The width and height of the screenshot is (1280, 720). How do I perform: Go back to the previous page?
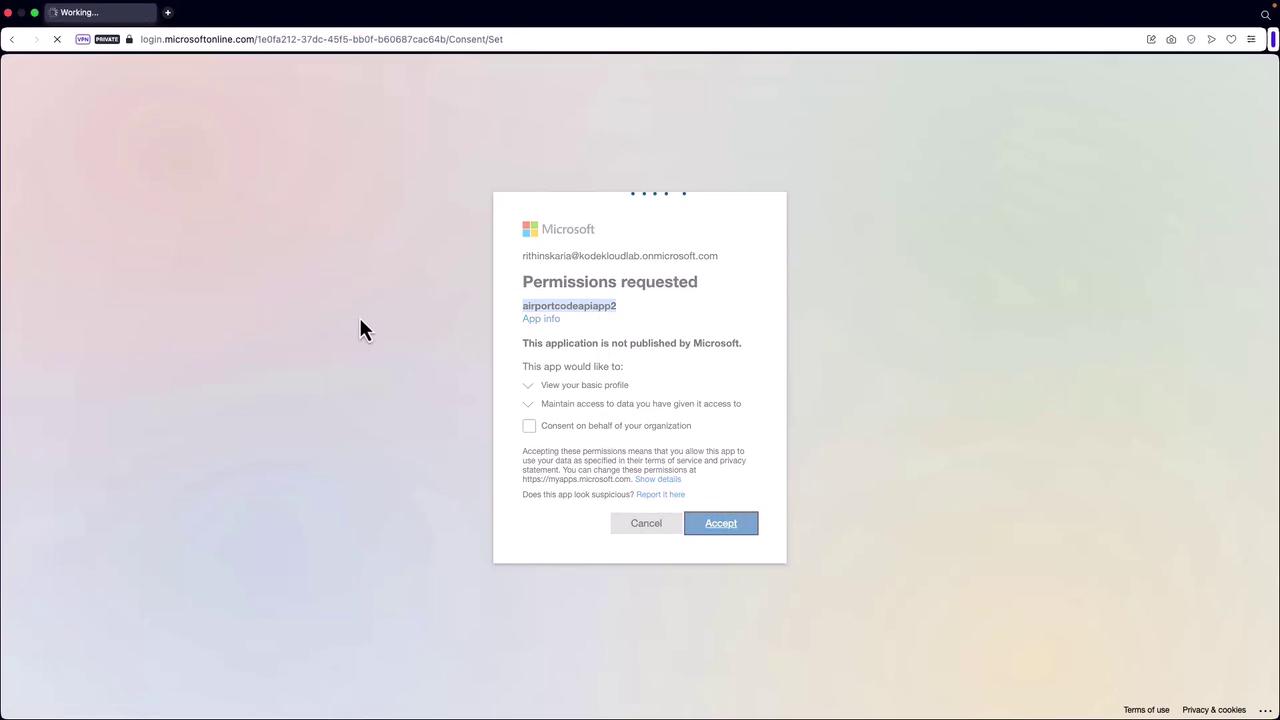[12, 39]
